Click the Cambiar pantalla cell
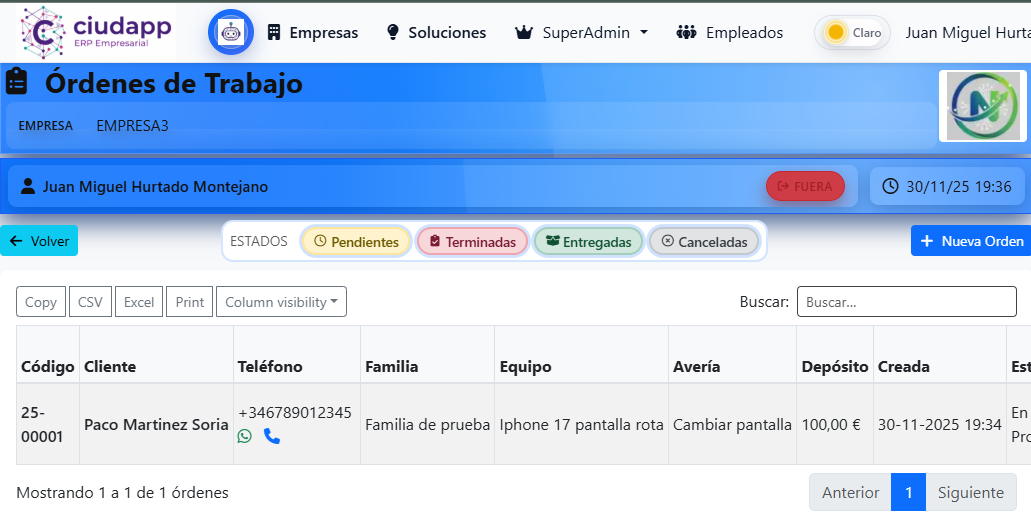Viewport: 1031px width, 531px height. coord(732,425)
